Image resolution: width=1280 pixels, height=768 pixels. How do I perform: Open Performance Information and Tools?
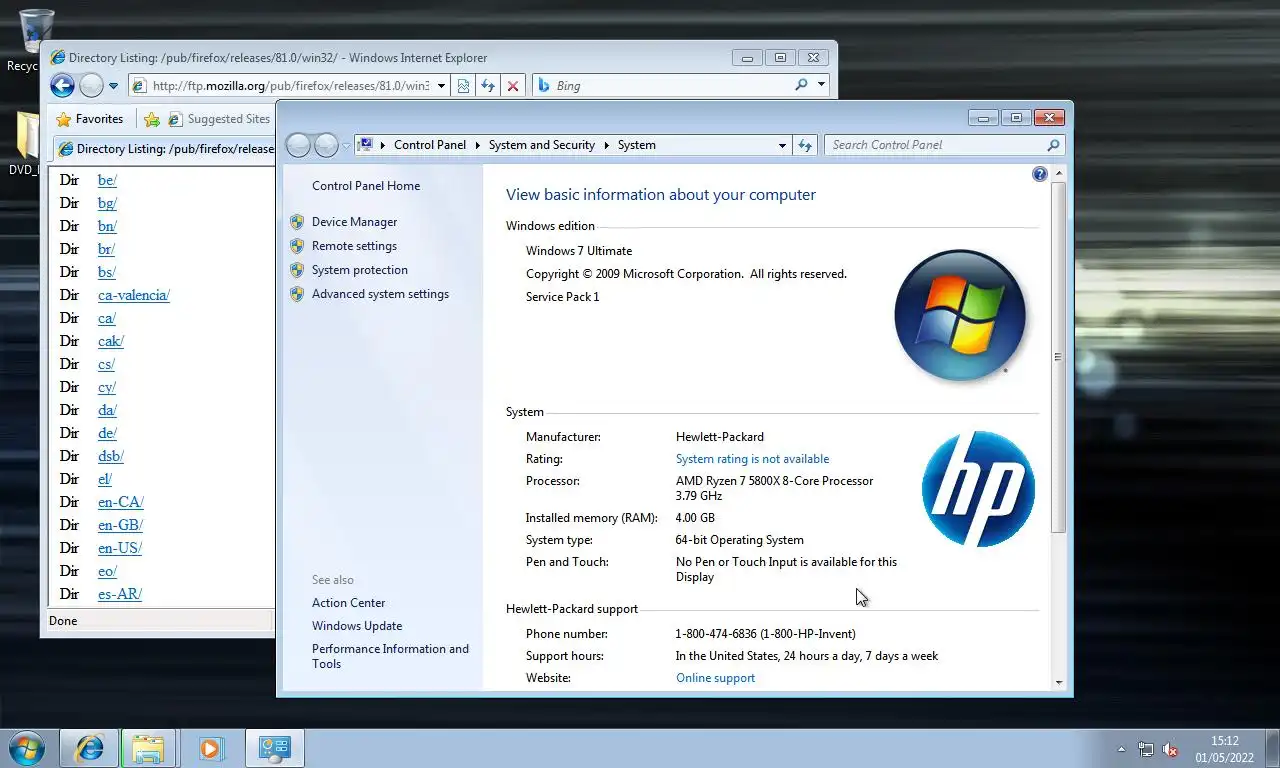point(390,656)
